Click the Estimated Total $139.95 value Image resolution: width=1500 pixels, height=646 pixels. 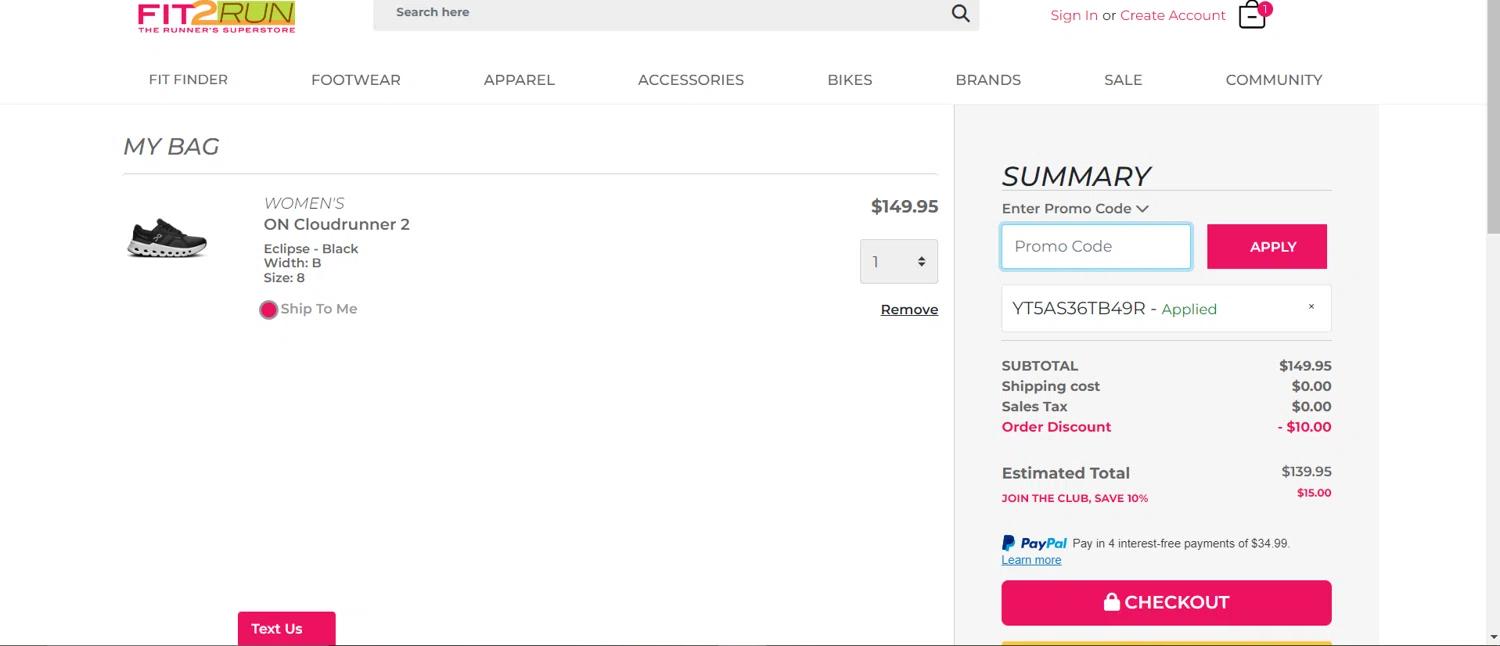pos(1306,471)
